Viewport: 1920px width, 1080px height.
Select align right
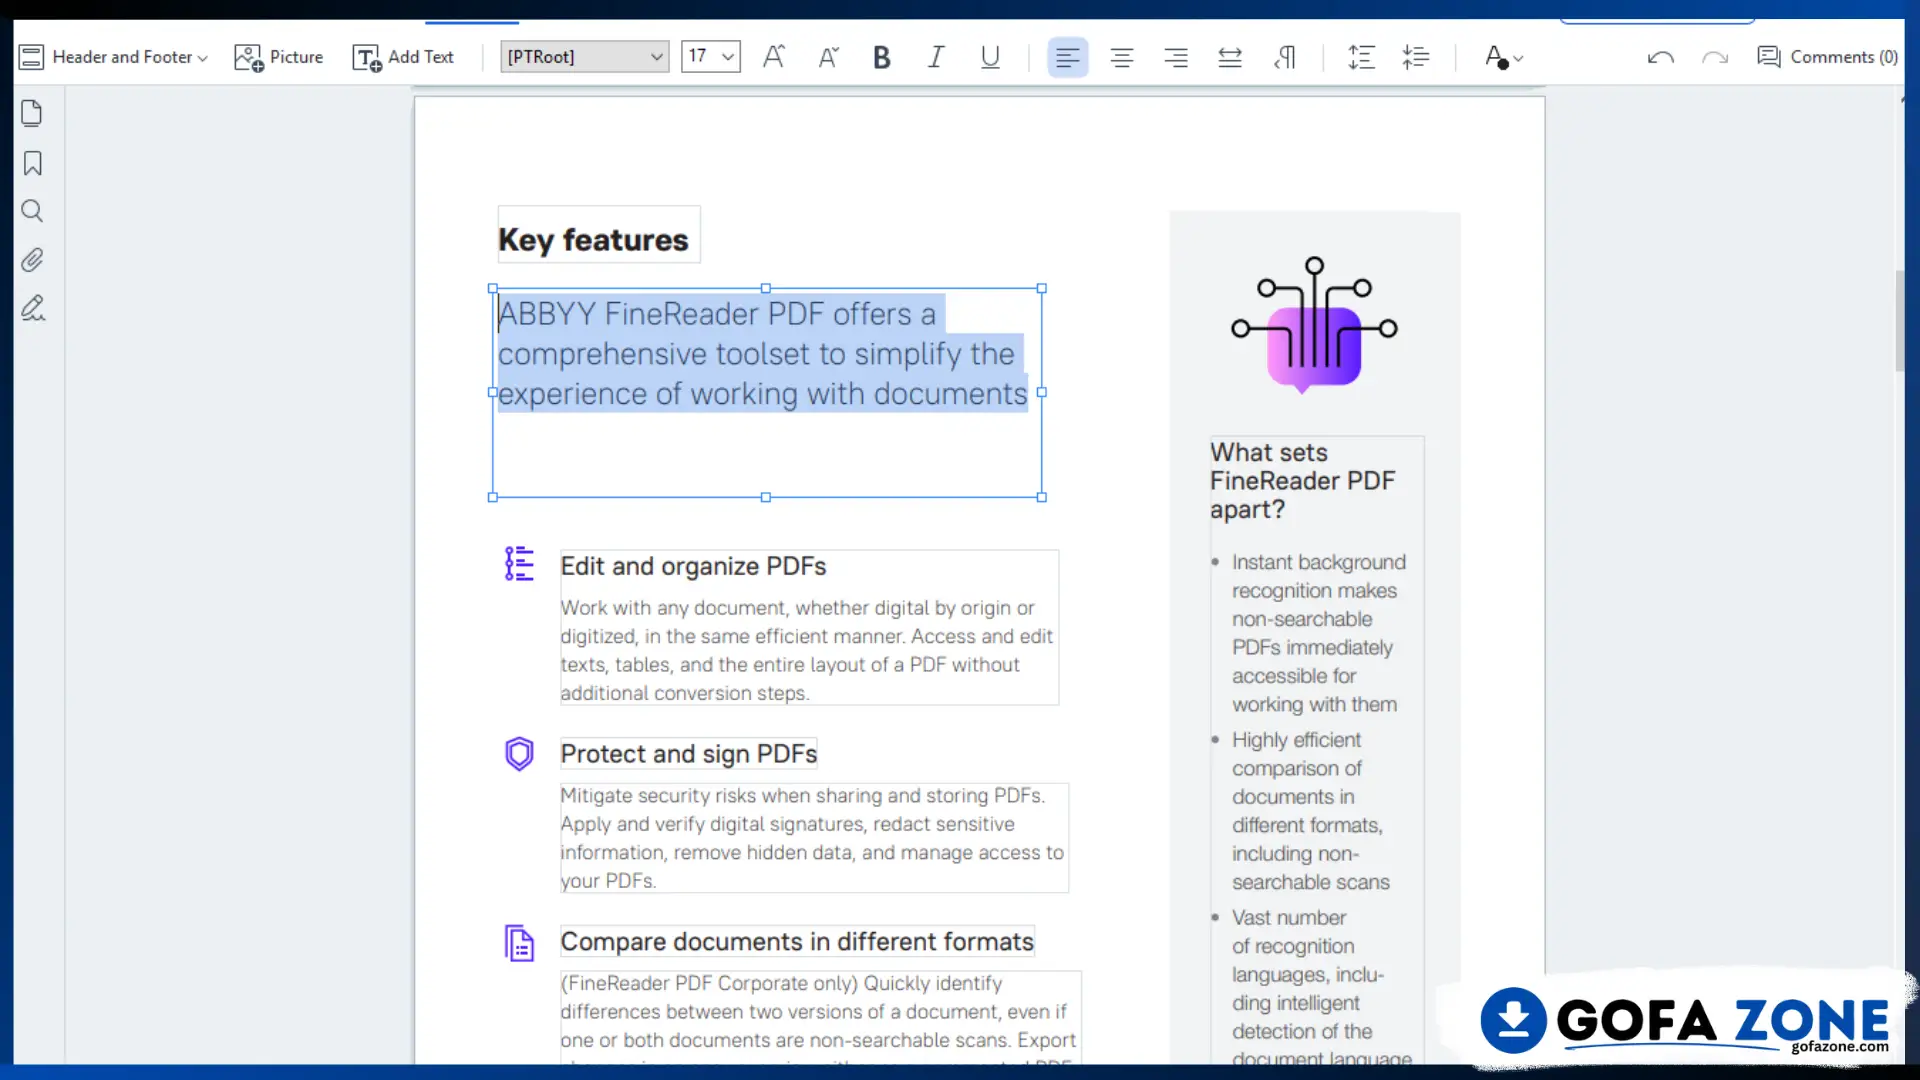coord(1176,57)
